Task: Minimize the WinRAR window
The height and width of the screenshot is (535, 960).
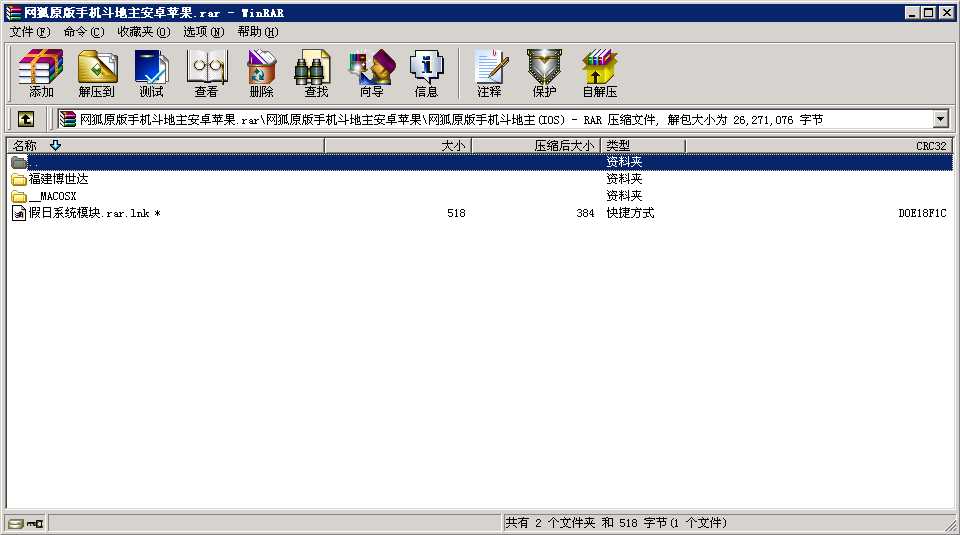Action: point(912,12)
